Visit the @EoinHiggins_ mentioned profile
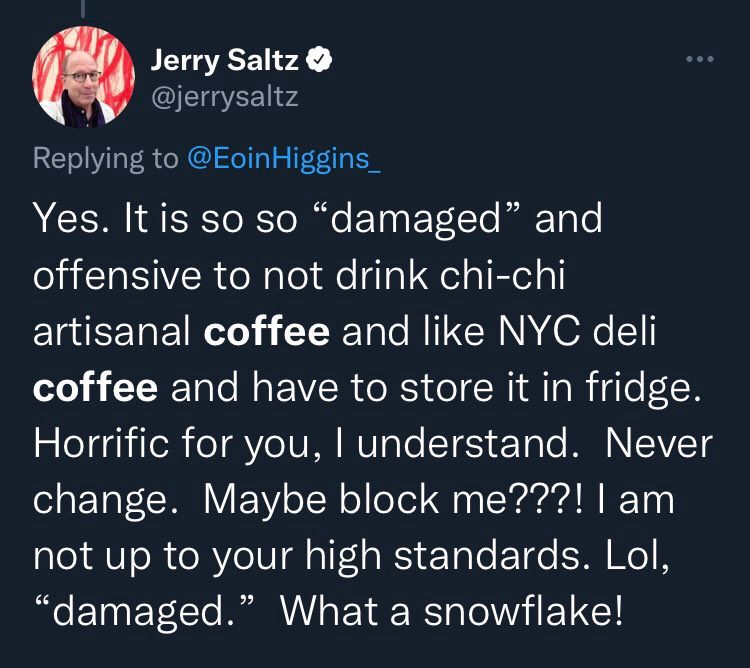 [284, 158]
